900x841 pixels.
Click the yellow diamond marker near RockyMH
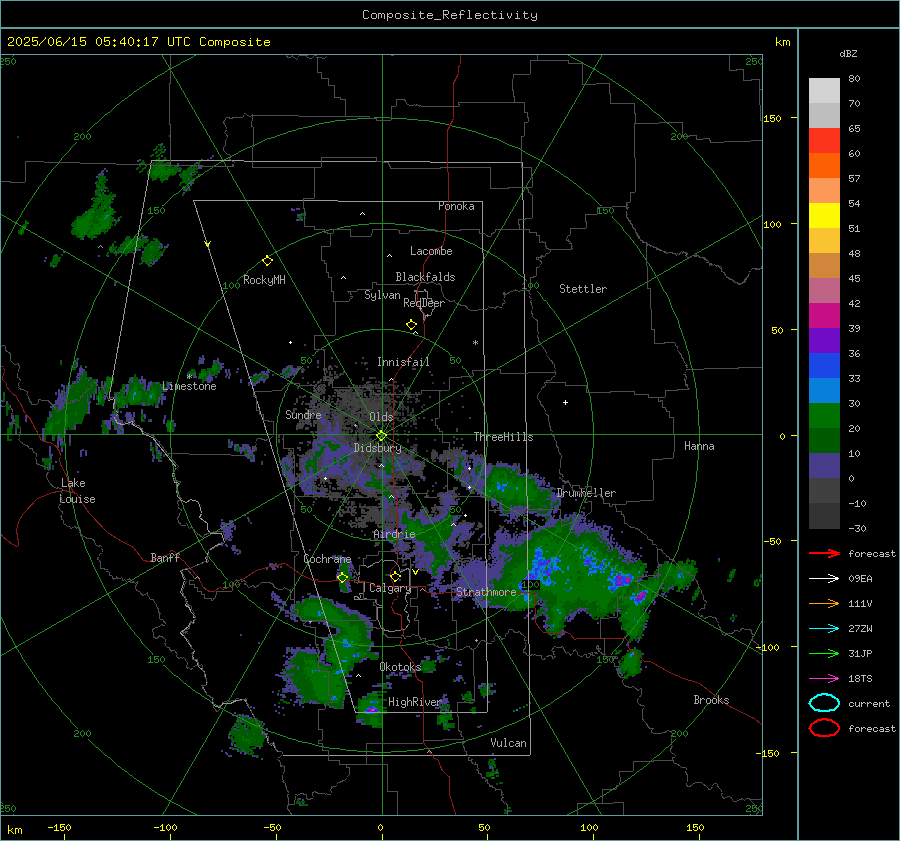(267, 261)
